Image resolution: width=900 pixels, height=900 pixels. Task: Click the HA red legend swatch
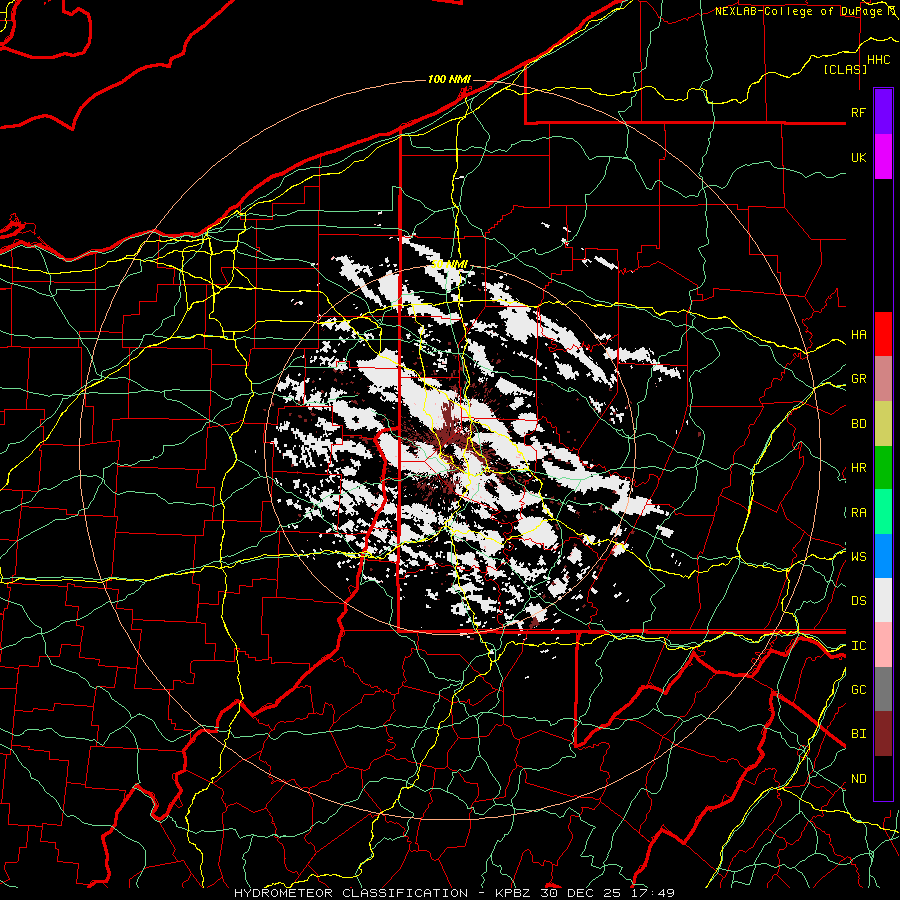[883, 334]
